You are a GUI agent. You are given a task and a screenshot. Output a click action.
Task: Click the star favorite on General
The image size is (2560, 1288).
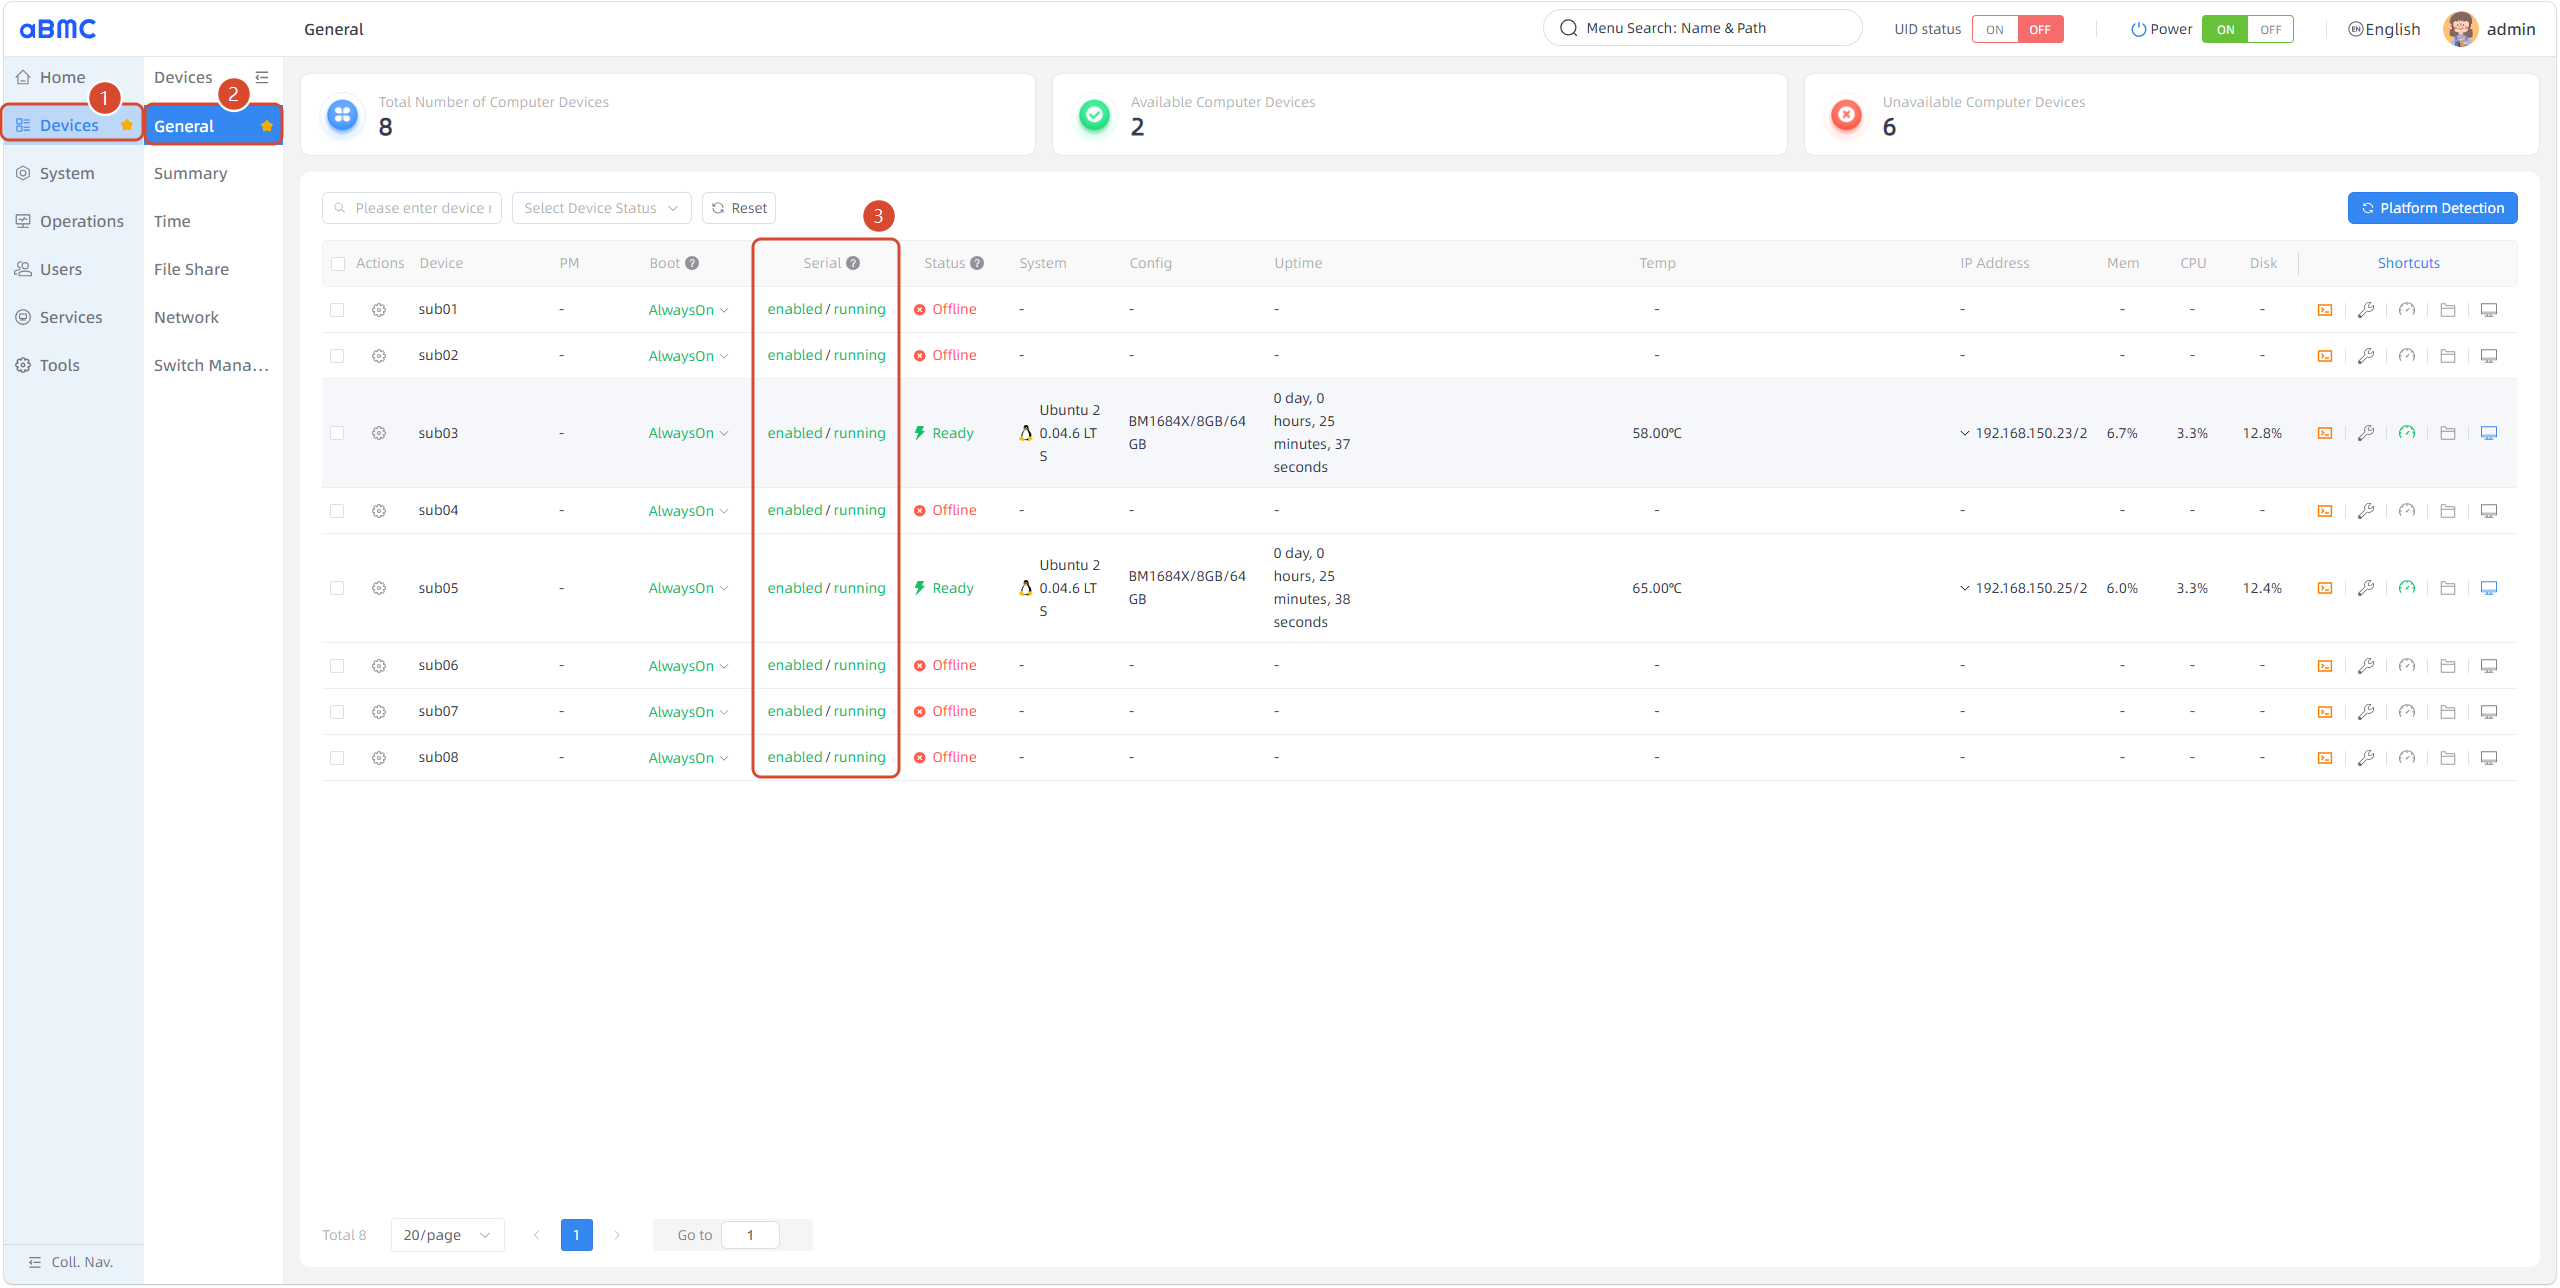(x=267, y=126)
